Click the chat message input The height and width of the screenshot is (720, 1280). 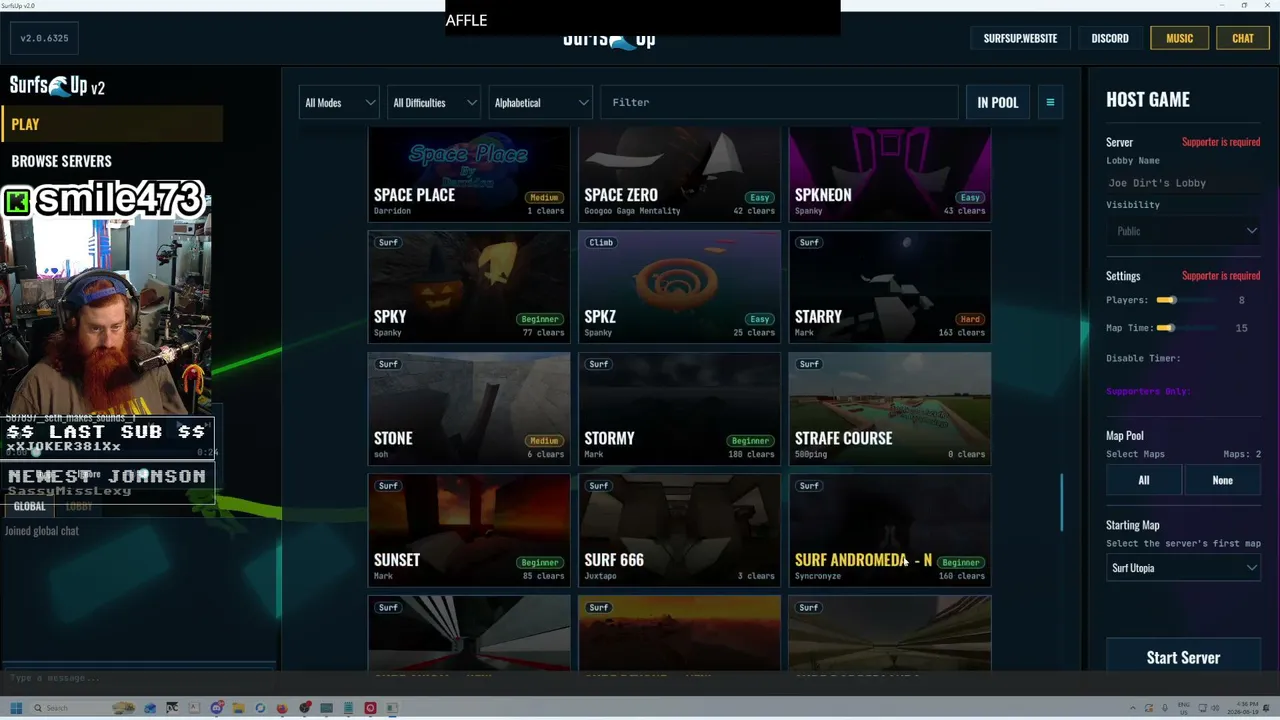(x=138, y=678)
